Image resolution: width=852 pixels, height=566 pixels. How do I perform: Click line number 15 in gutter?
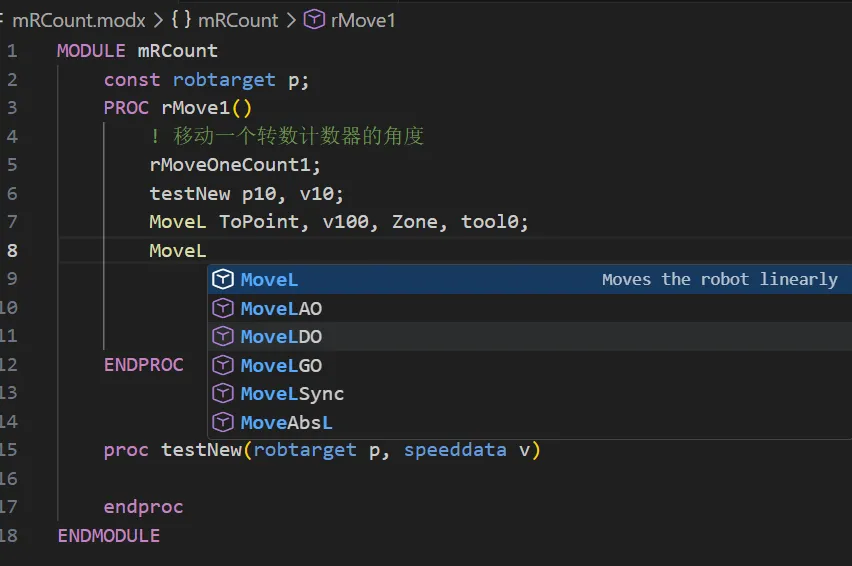(x=10, y=450)
